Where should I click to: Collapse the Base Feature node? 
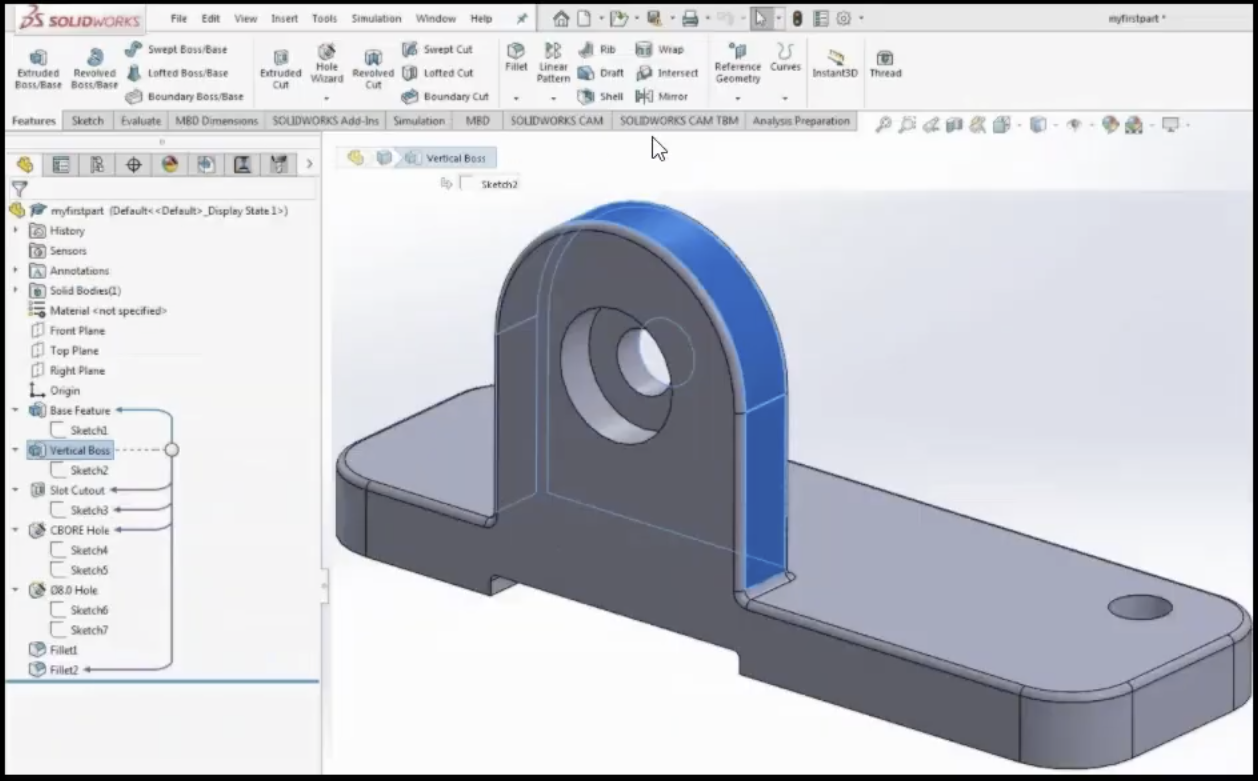tap(15, 410)
